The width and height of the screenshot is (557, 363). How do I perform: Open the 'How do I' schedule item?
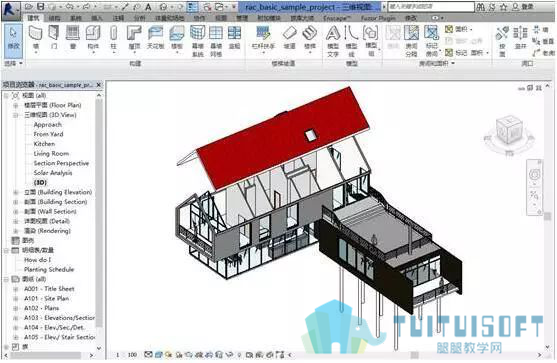[x=37, y=260]
